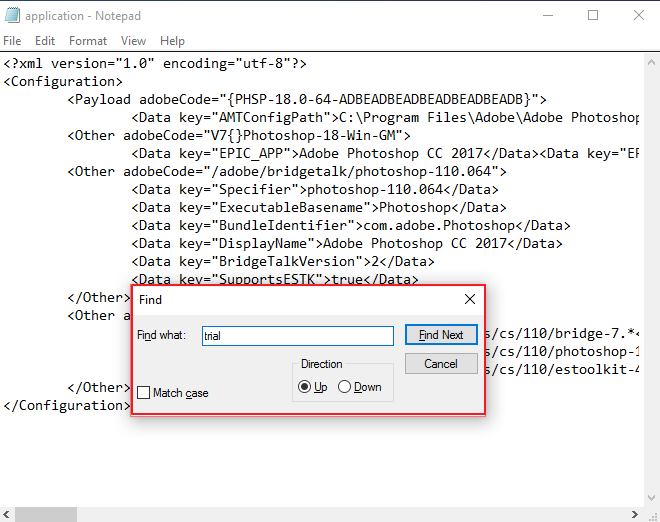Open the Help menu
The image size is (660, 522).
coord(172,41)
